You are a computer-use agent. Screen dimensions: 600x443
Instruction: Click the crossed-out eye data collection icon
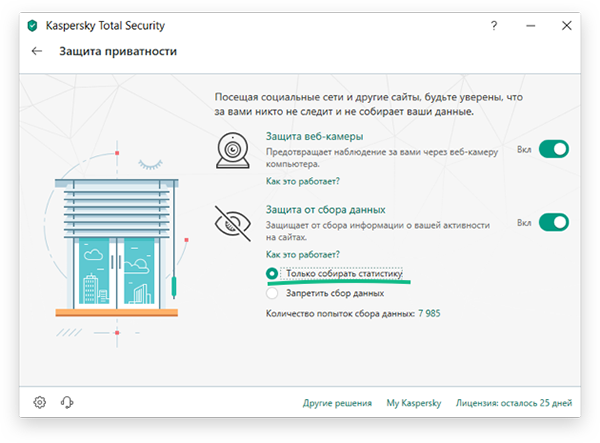pos(236,224)
